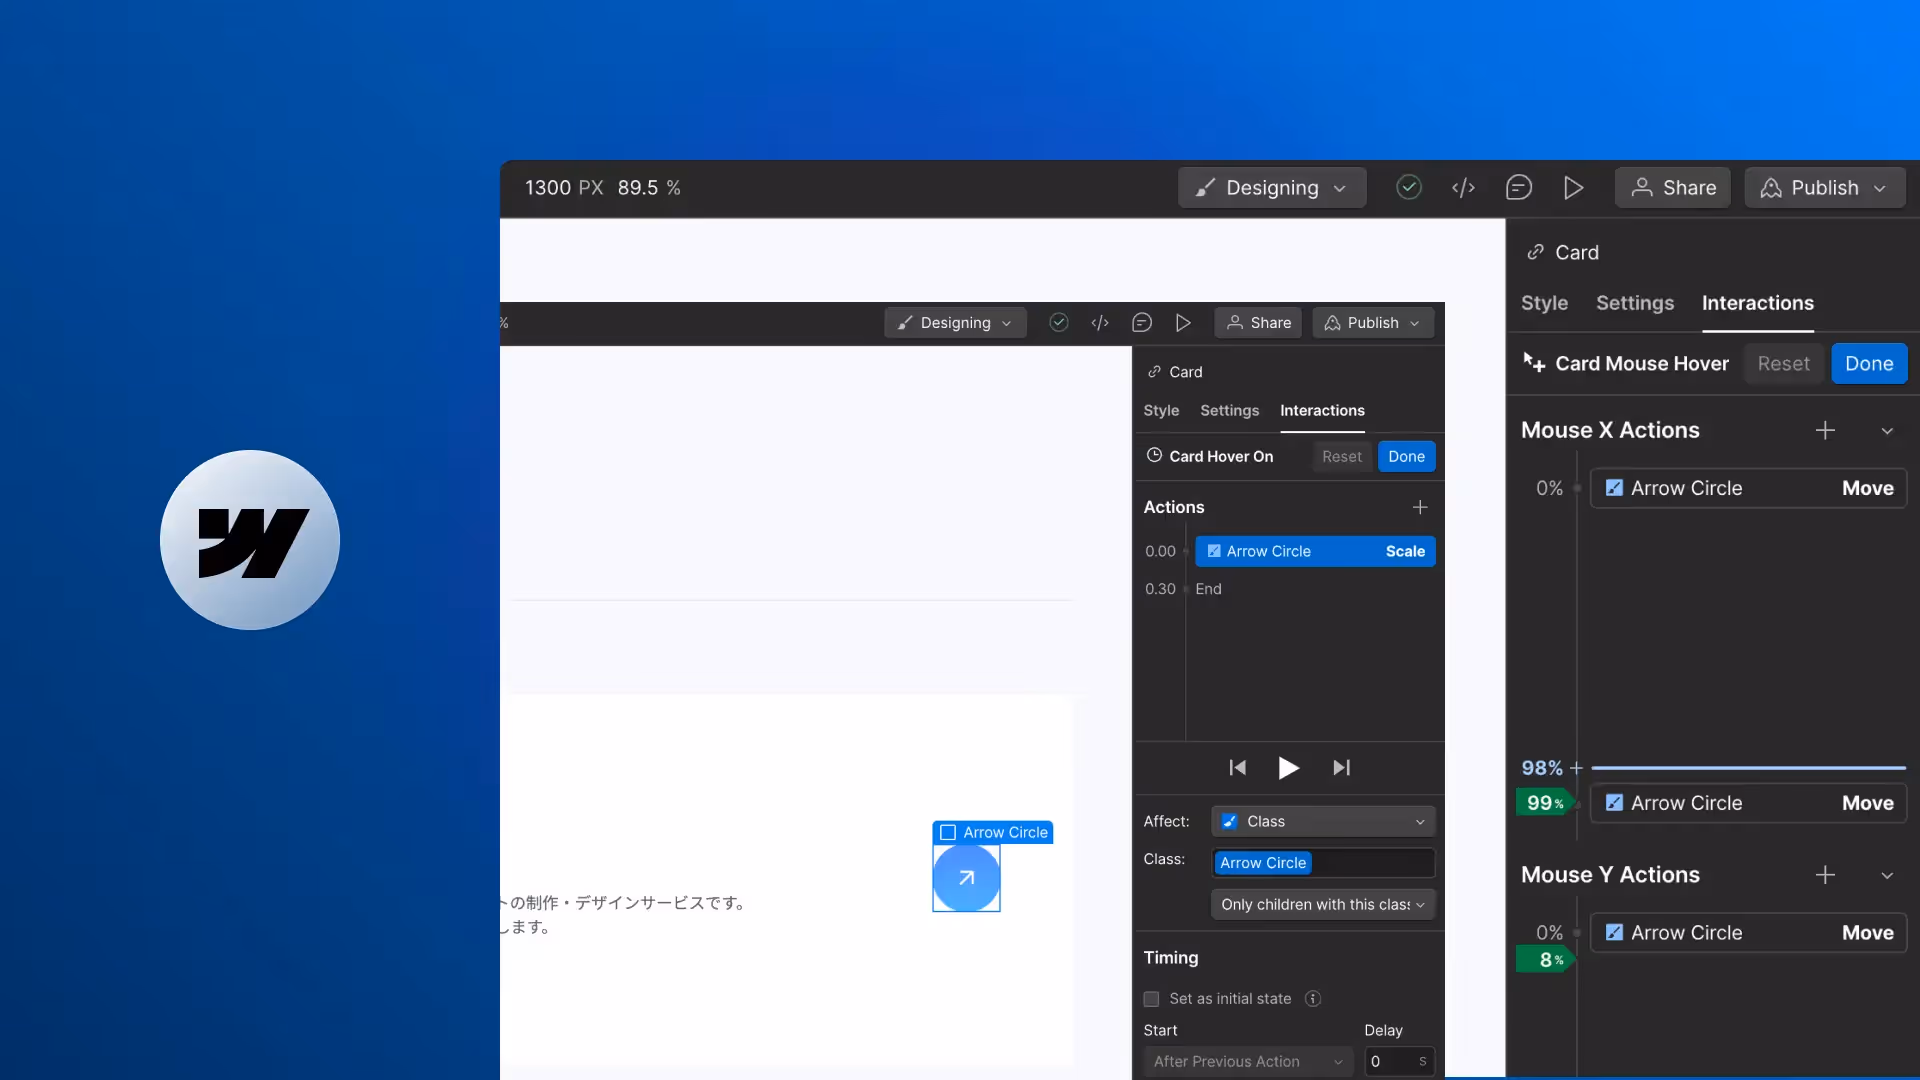This screenshot has height=1080, width=1920.
Task: Play the Card Hover On animation
Action: point(1288,768)
